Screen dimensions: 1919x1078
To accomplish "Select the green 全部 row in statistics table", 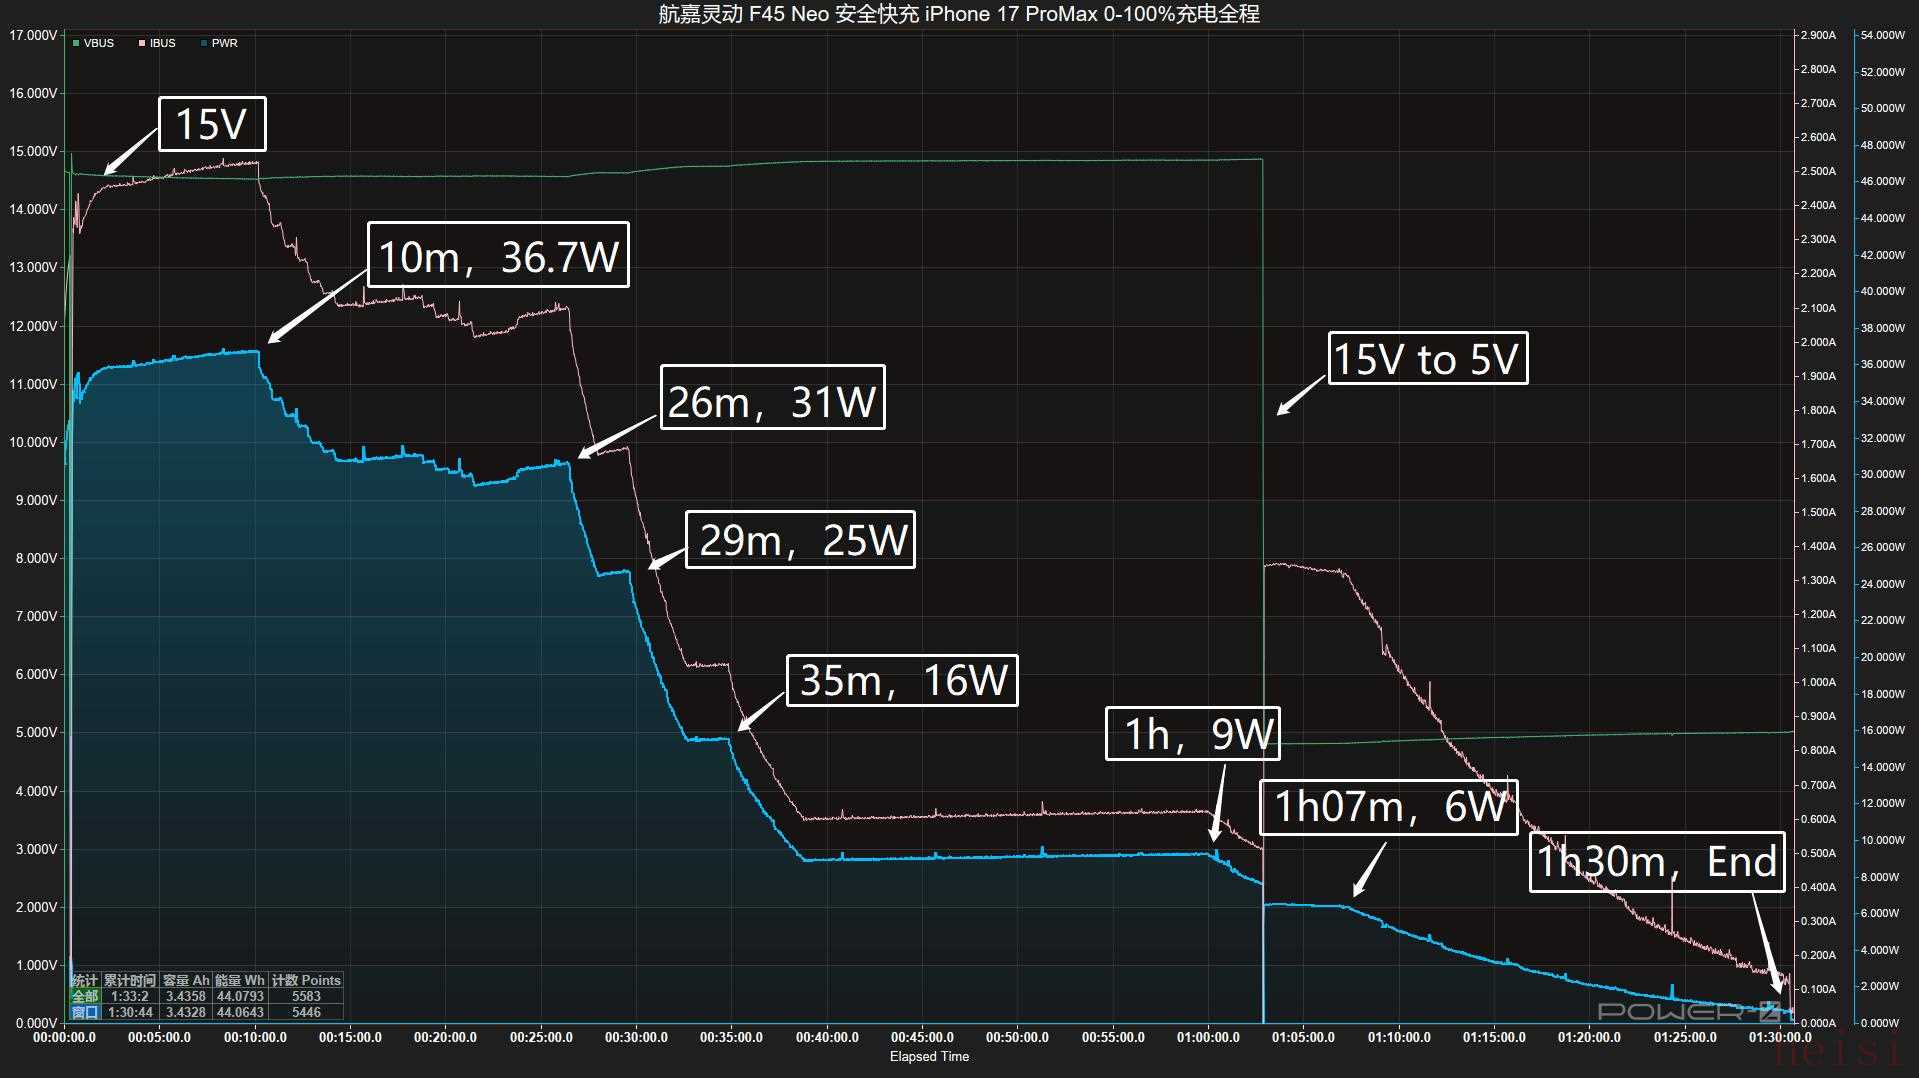I will point(85,996).
